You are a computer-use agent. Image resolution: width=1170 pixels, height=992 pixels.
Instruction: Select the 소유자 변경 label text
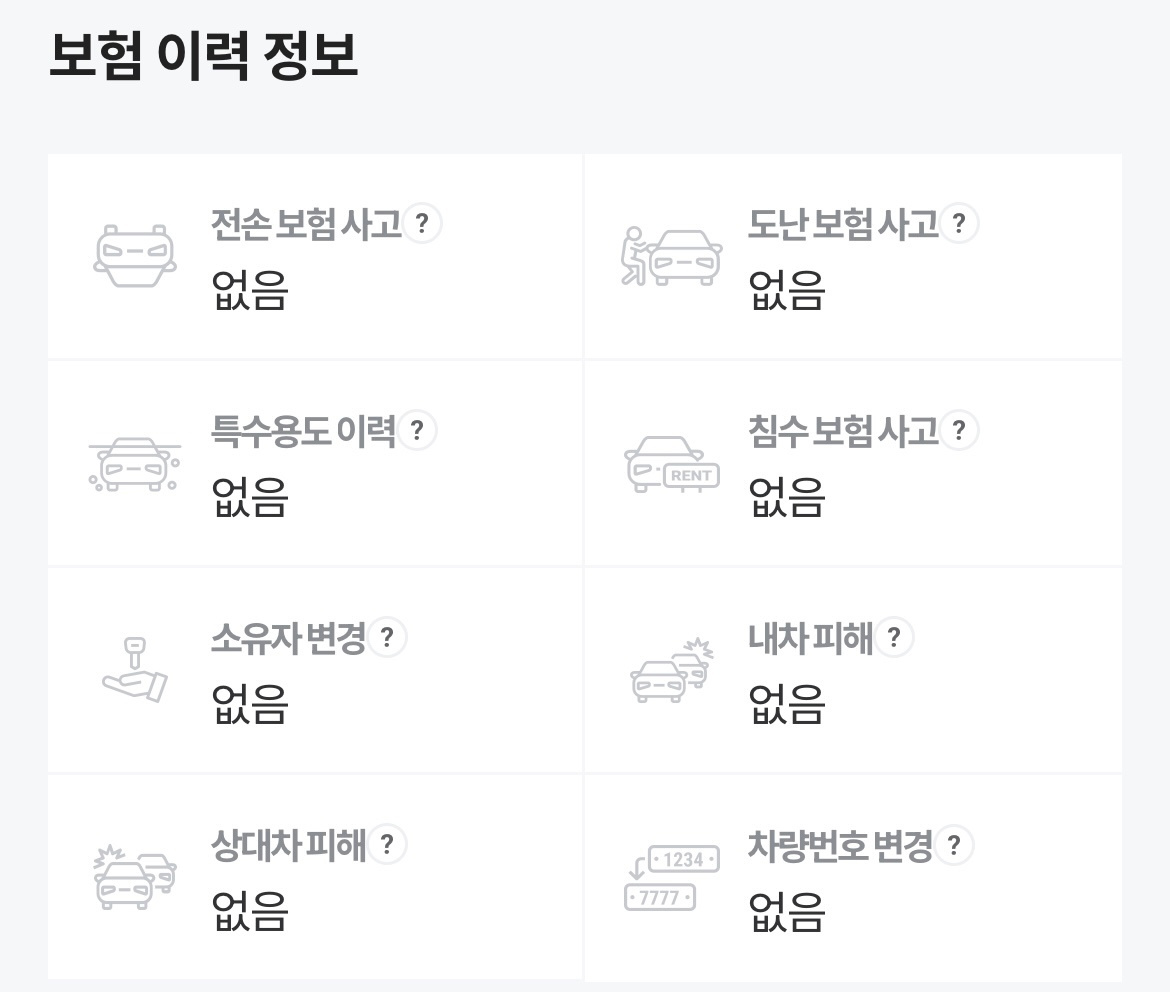289,638
